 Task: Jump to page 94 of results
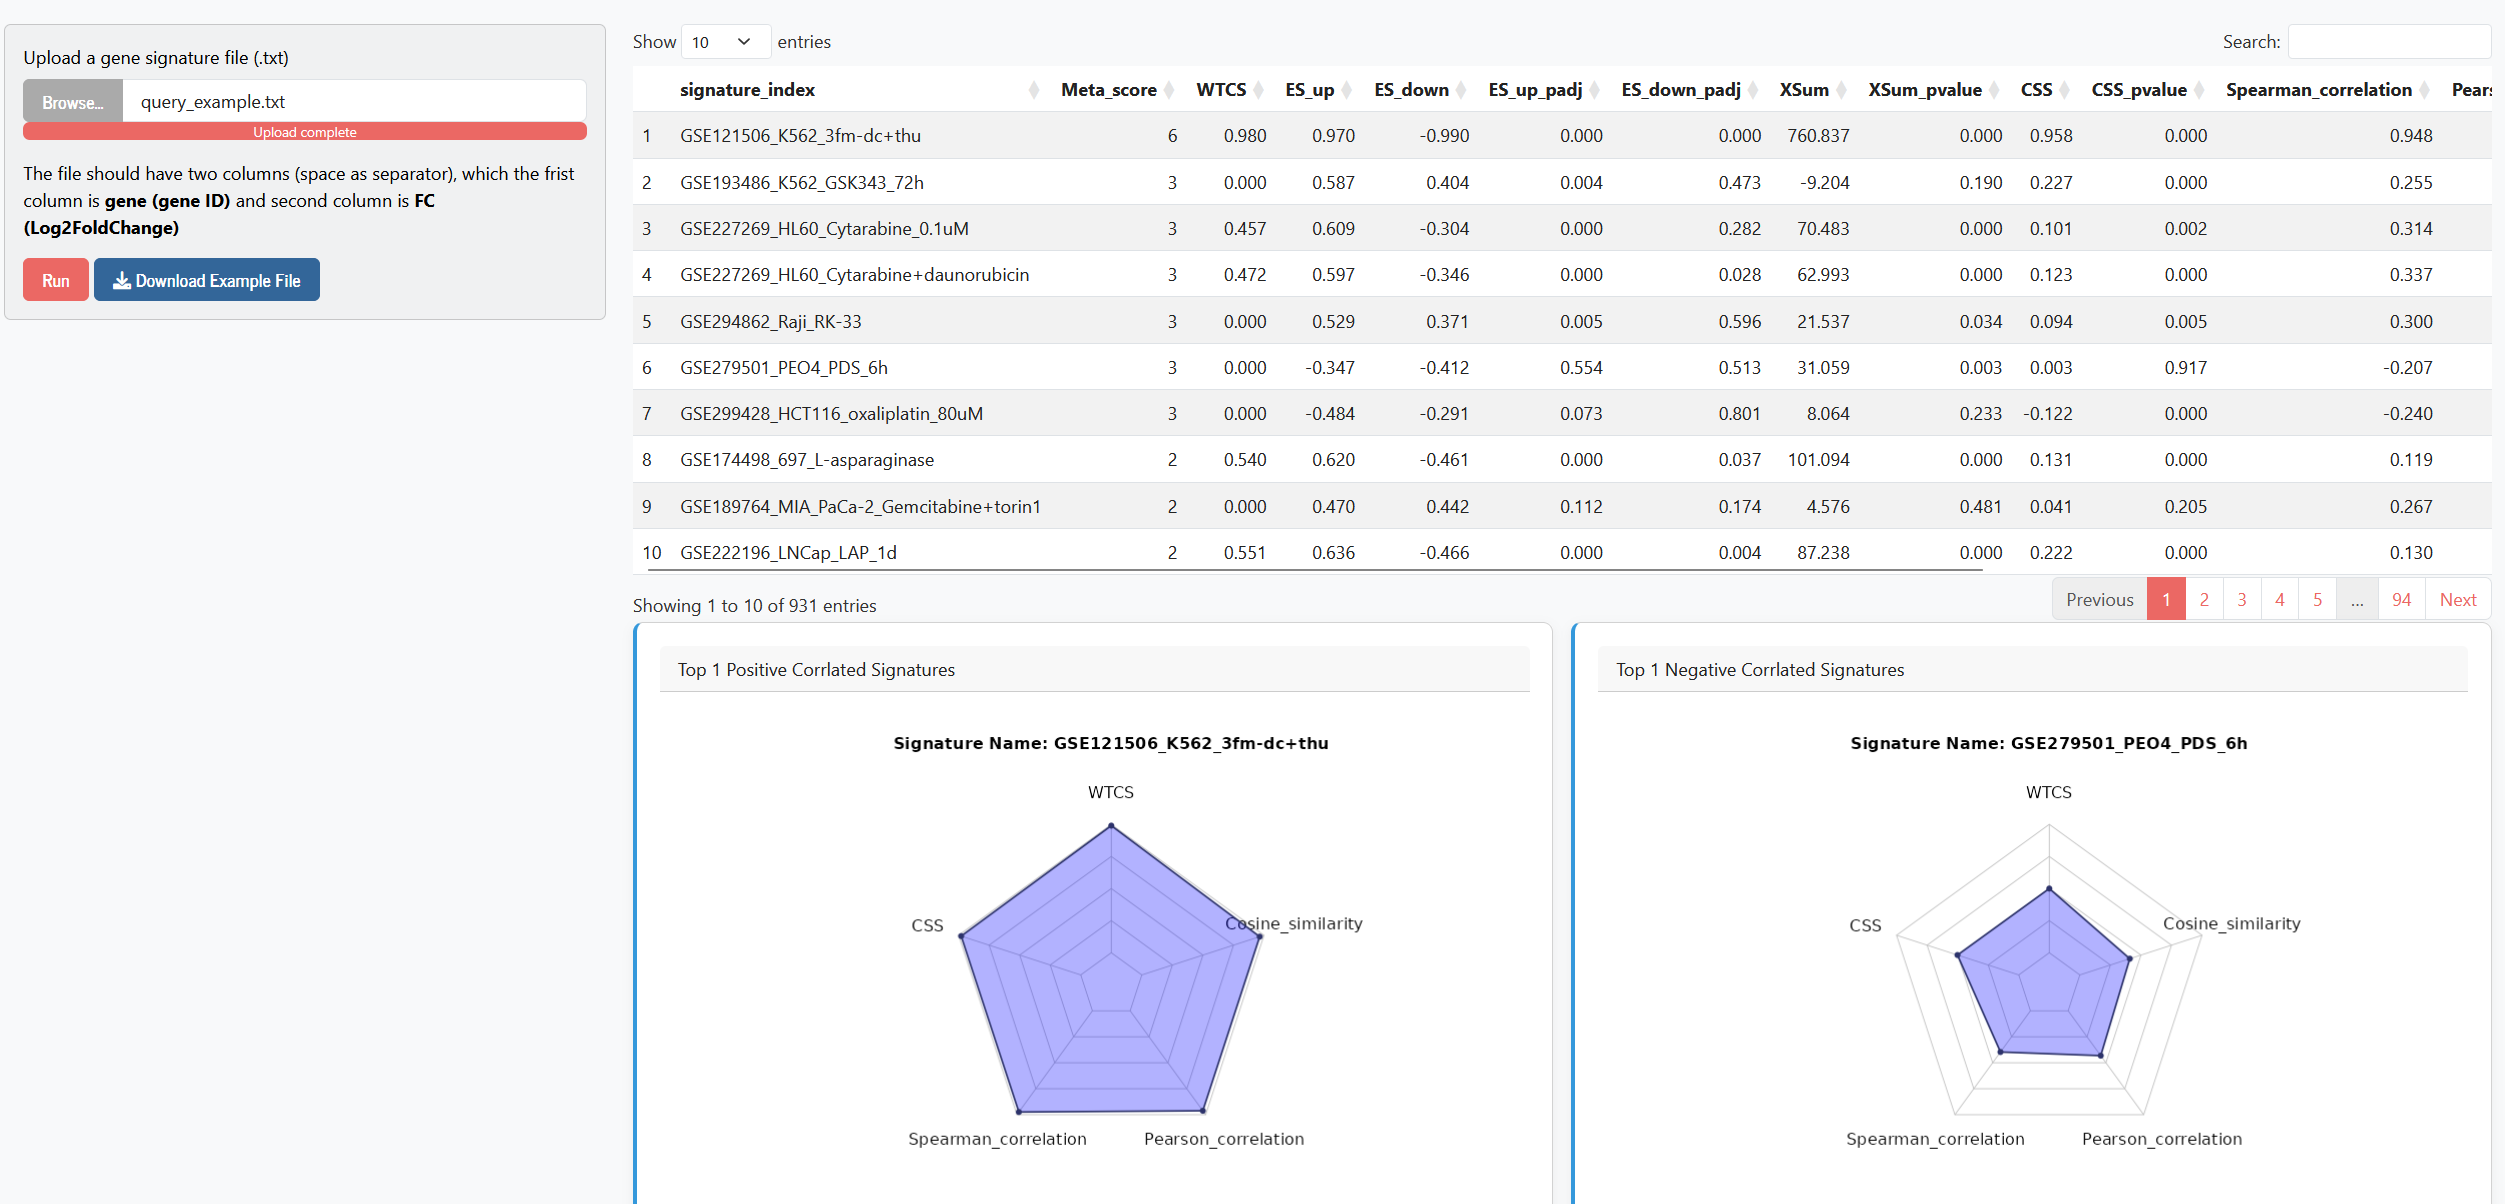pos(2401,600)
